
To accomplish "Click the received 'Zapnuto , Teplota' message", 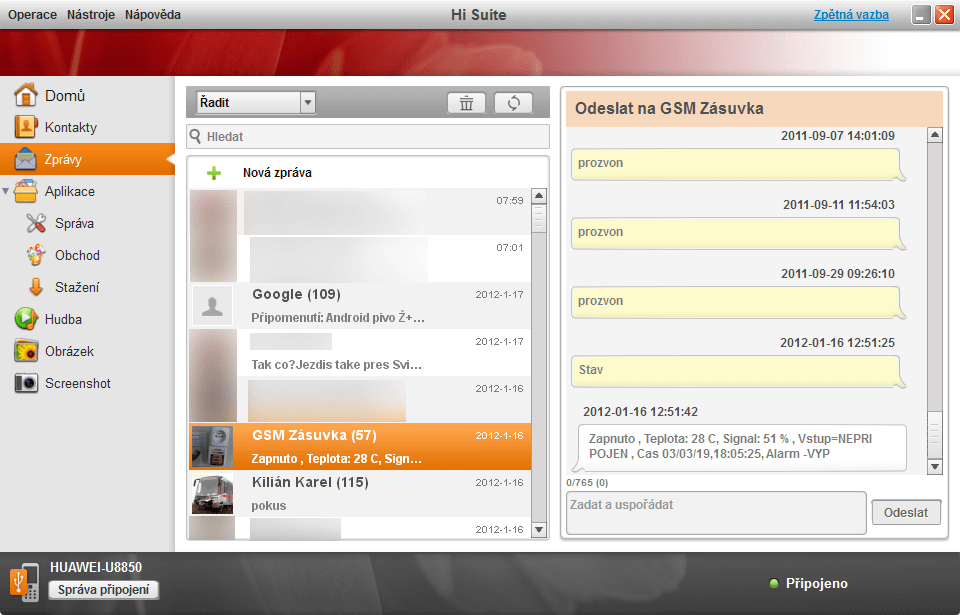I will pyautogui.click(x=741, y=447).
